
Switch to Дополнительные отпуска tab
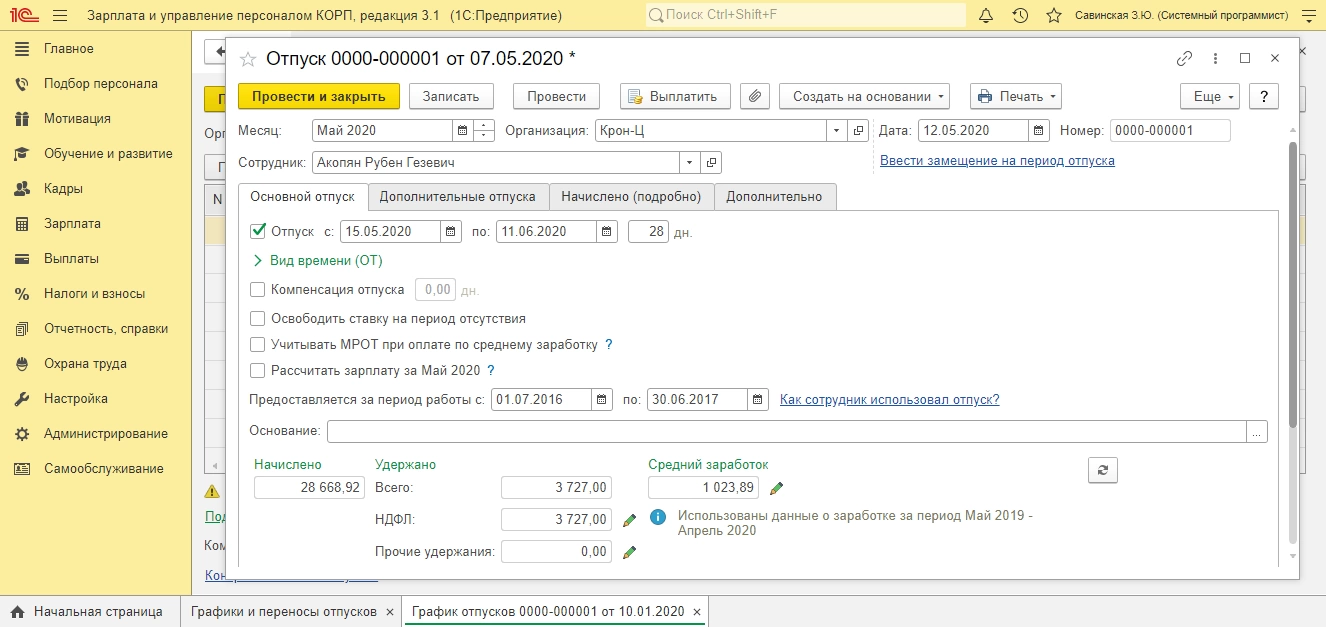(x=457, y=196)
